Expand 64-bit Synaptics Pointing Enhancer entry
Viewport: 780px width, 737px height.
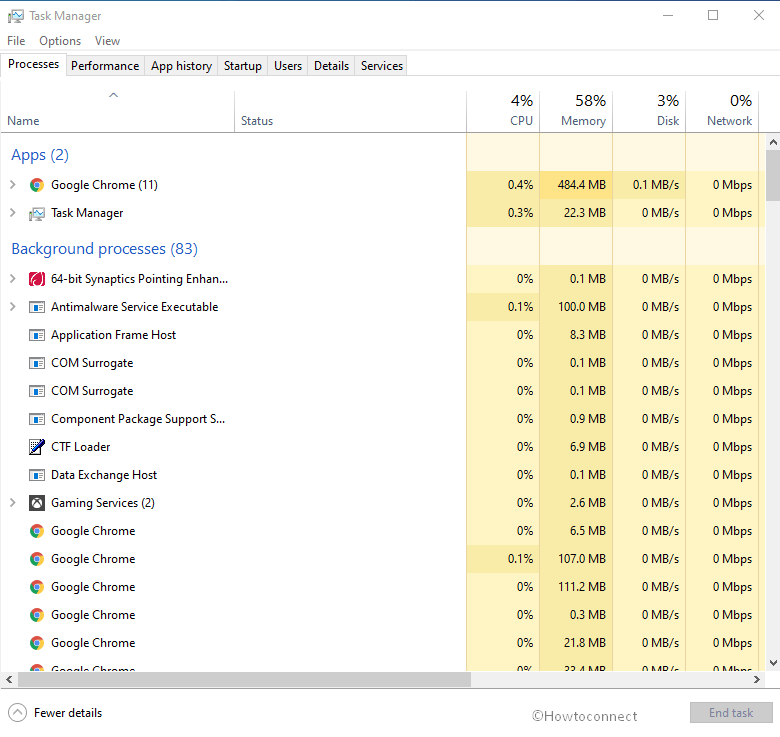pos(13,279)
